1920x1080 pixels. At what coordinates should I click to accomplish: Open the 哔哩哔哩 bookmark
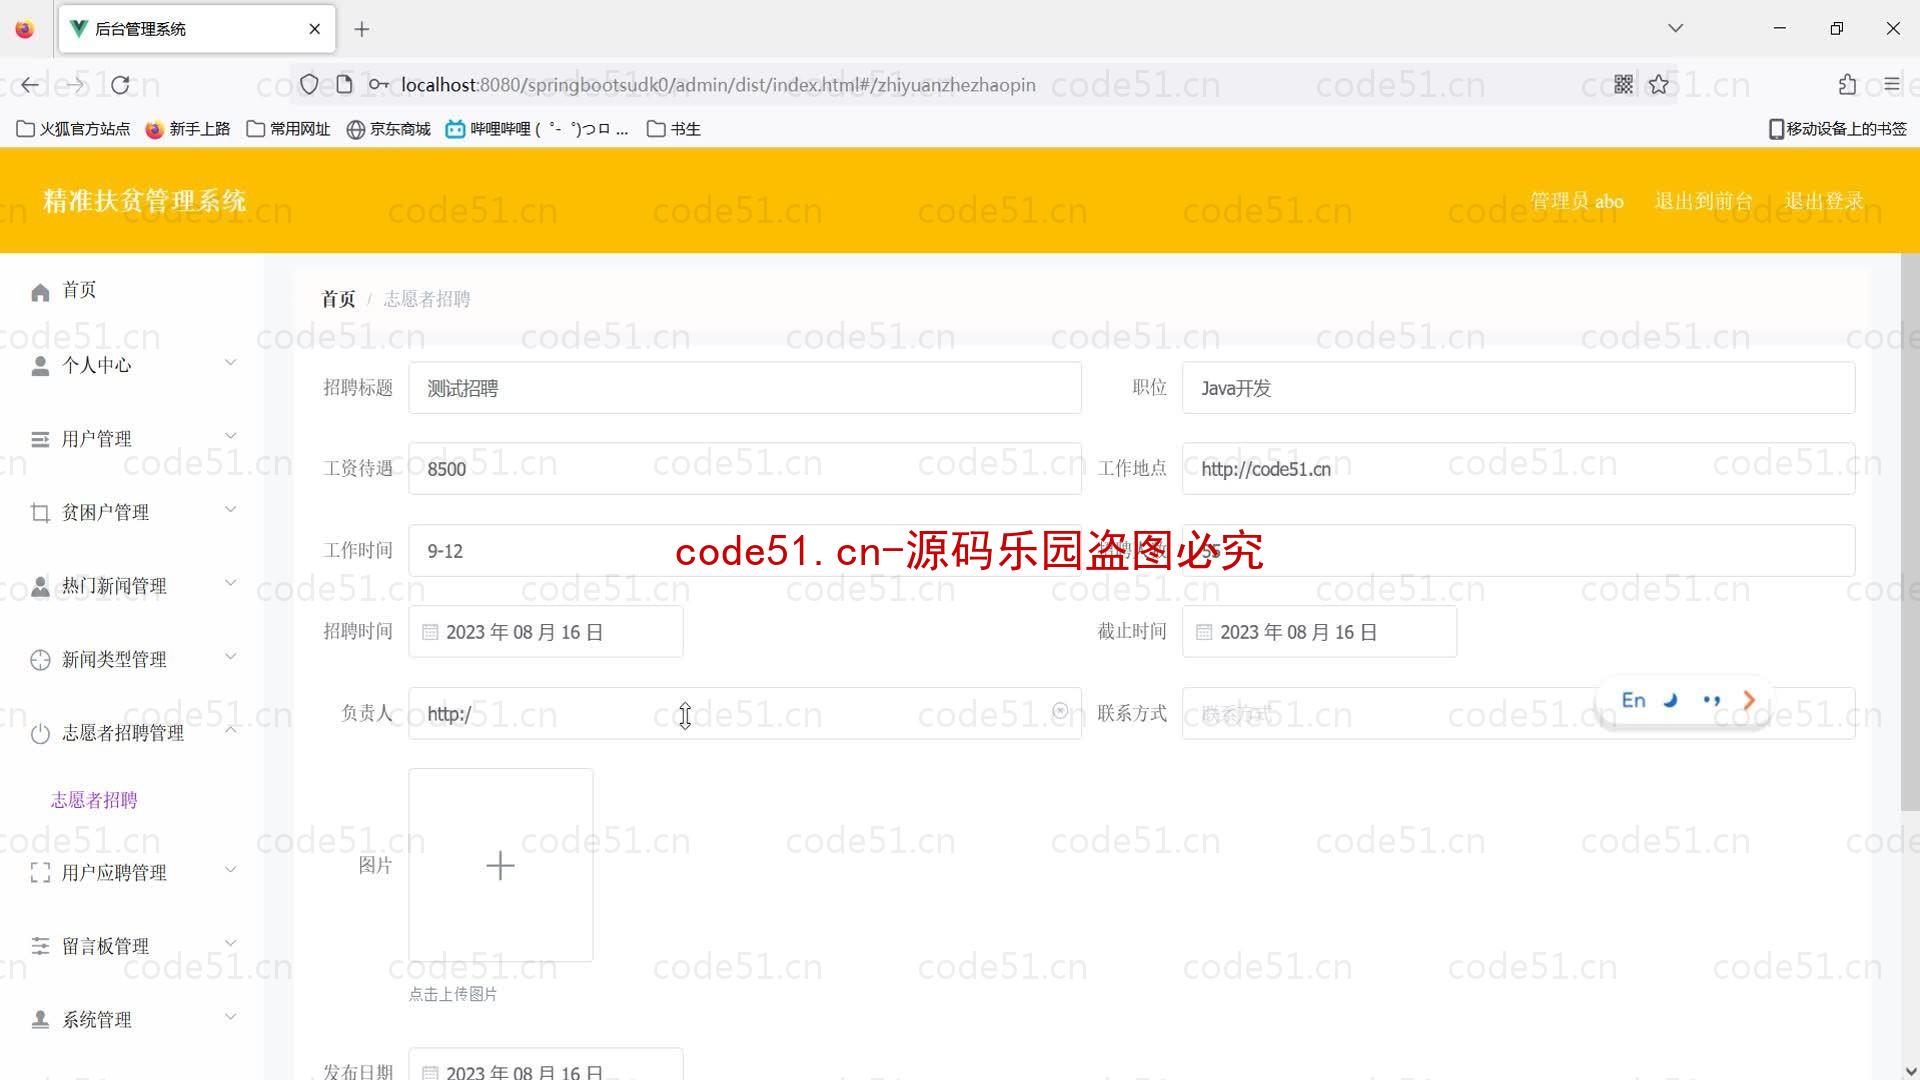click(x=537, y=129)
